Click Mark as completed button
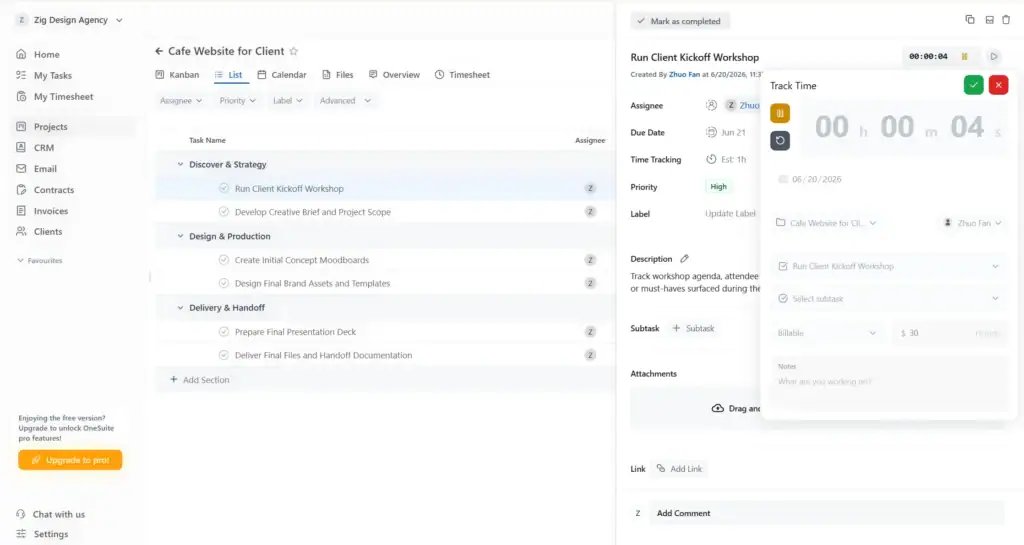Screen dimensions: 1024x545 tap(679, 21)
